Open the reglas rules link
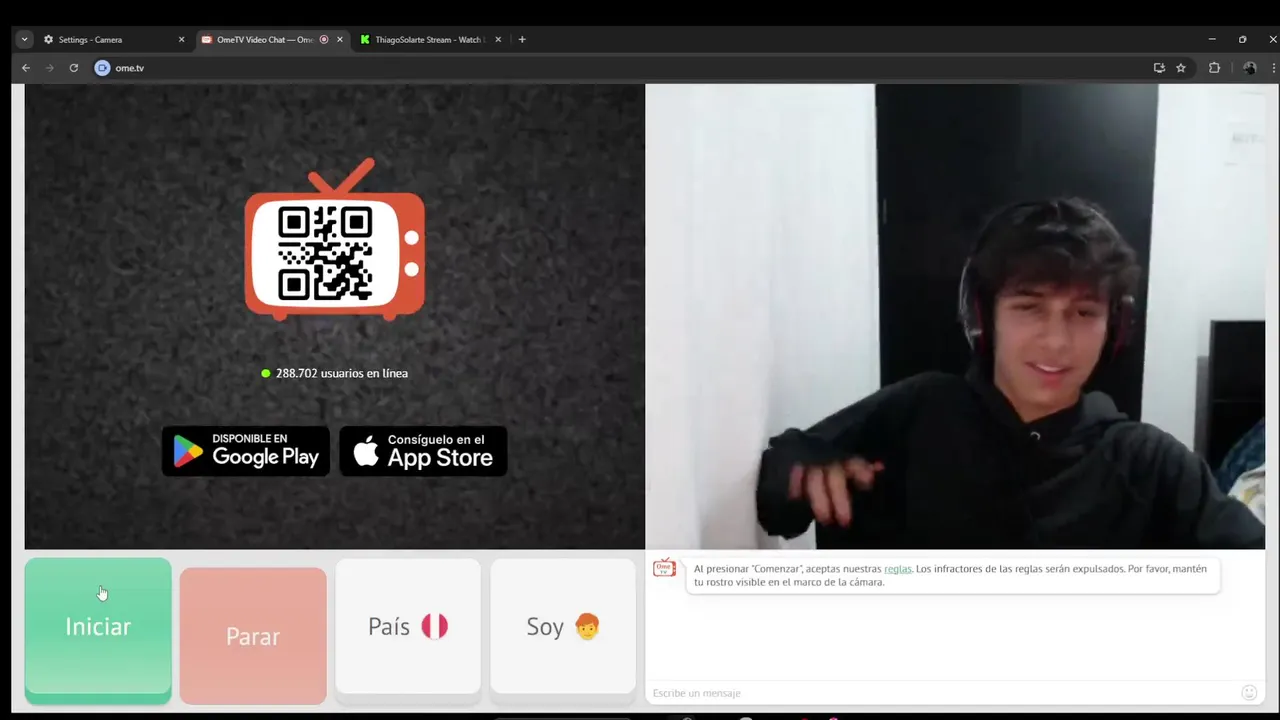1280x720 pixels. (898, 569)
